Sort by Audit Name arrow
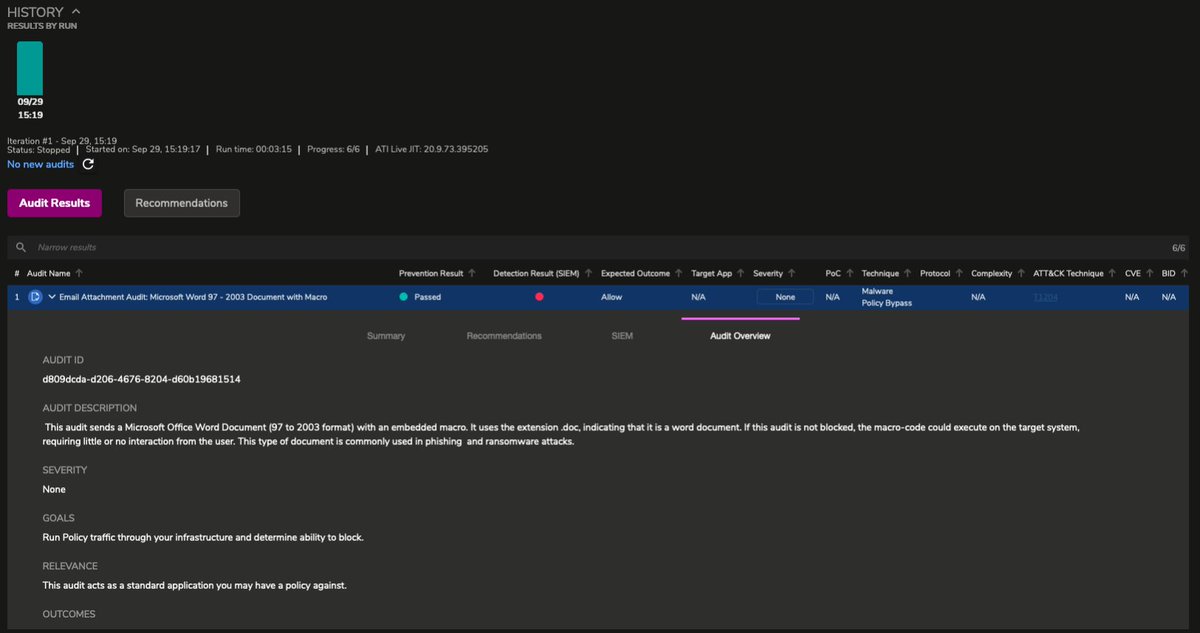The image size is (1200, 633). click(x=79, y=273)
